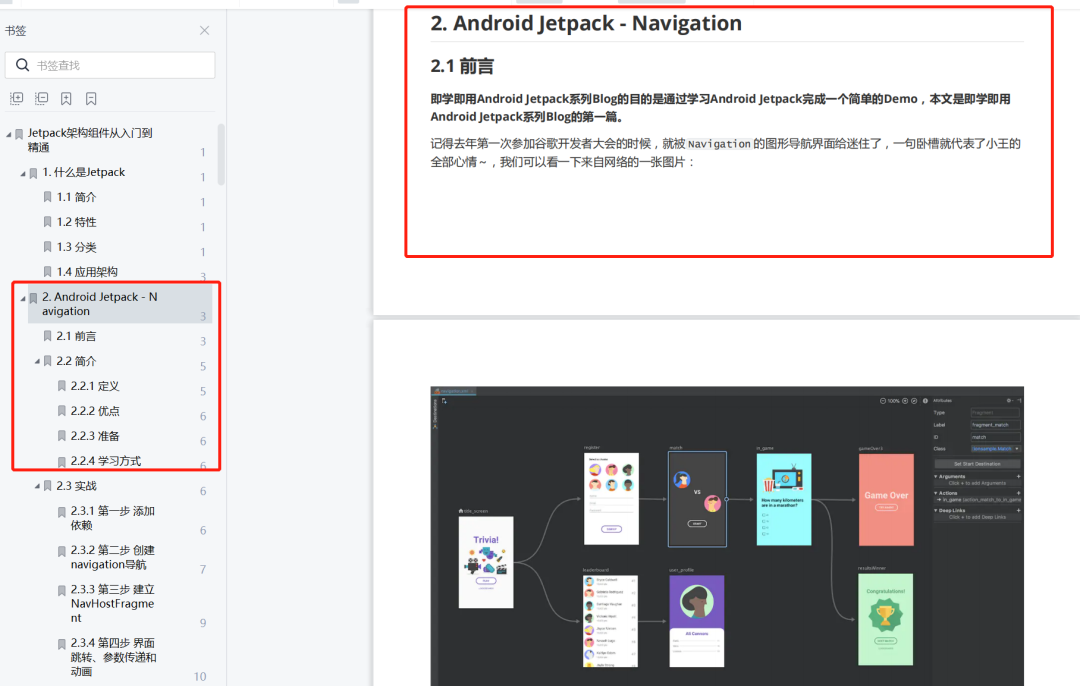Image resolution: width=1080 pixels, height=686 pixels.
Task: Go to bookmark 1.1 简介
Action: 76,197
